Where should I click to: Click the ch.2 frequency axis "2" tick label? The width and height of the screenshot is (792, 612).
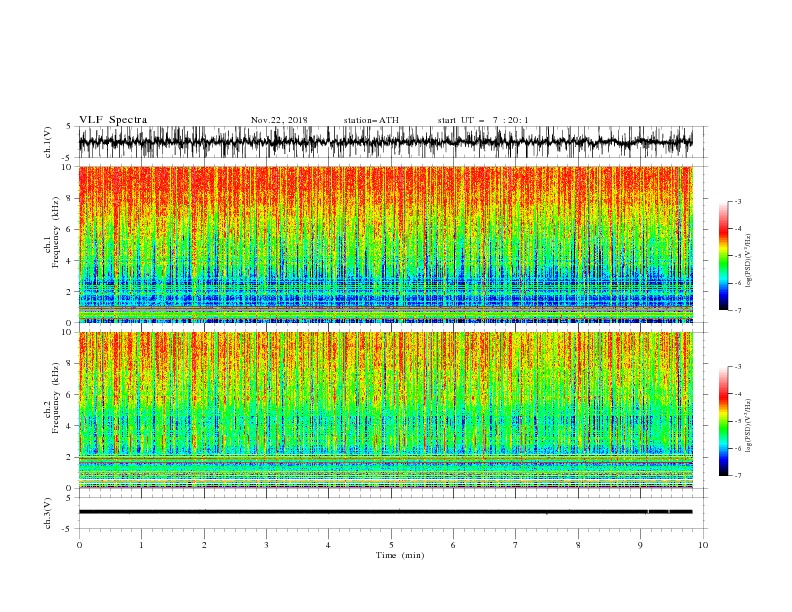[70, 457]
